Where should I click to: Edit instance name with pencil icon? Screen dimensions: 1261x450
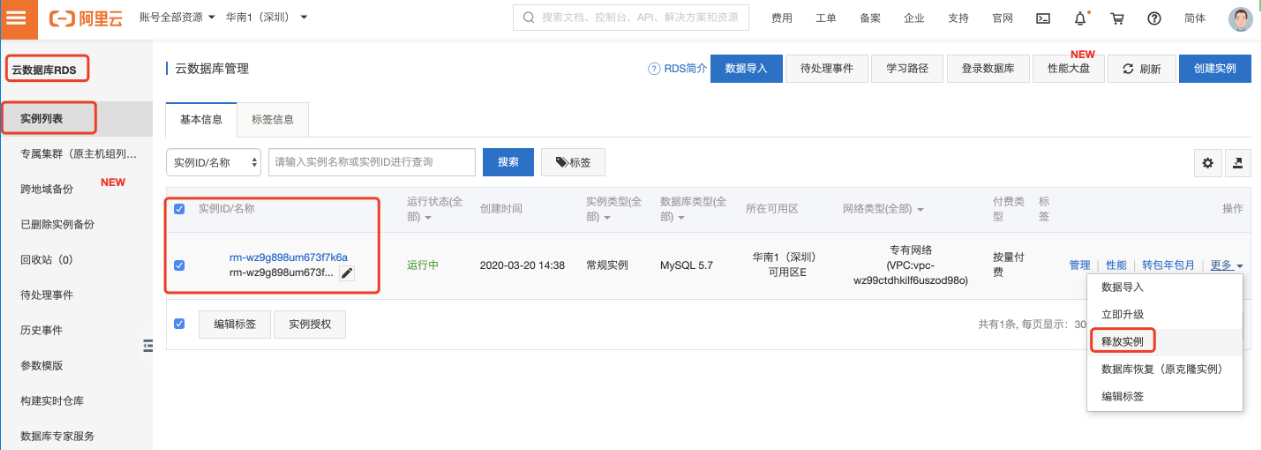pyautogui.click(x=347, y=273)
